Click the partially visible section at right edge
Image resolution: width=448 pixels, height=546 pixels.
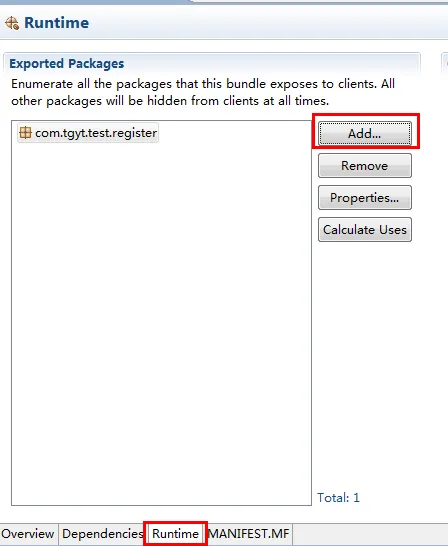pos(445,64)
